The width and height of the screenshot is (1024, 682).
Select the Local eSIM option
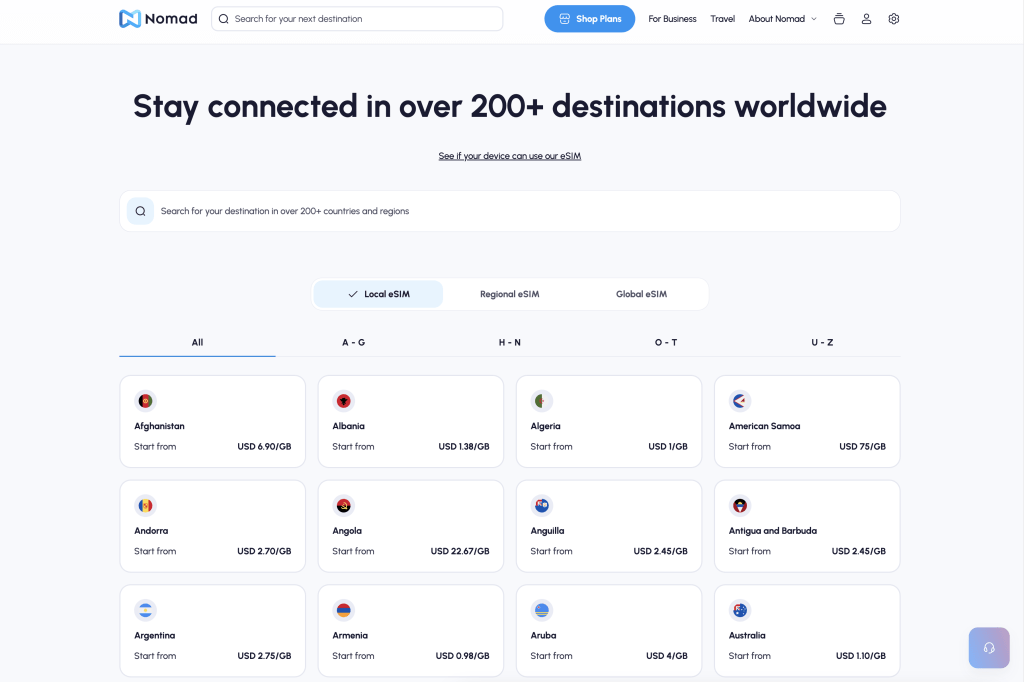378,294
